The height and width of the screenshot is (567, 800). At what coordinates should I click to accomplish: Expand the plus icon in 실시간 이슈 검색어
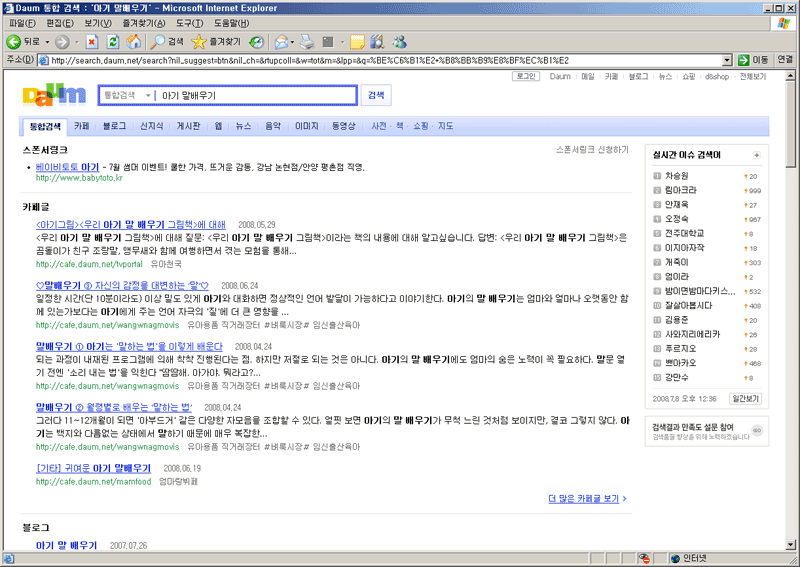tap(757, 155)
